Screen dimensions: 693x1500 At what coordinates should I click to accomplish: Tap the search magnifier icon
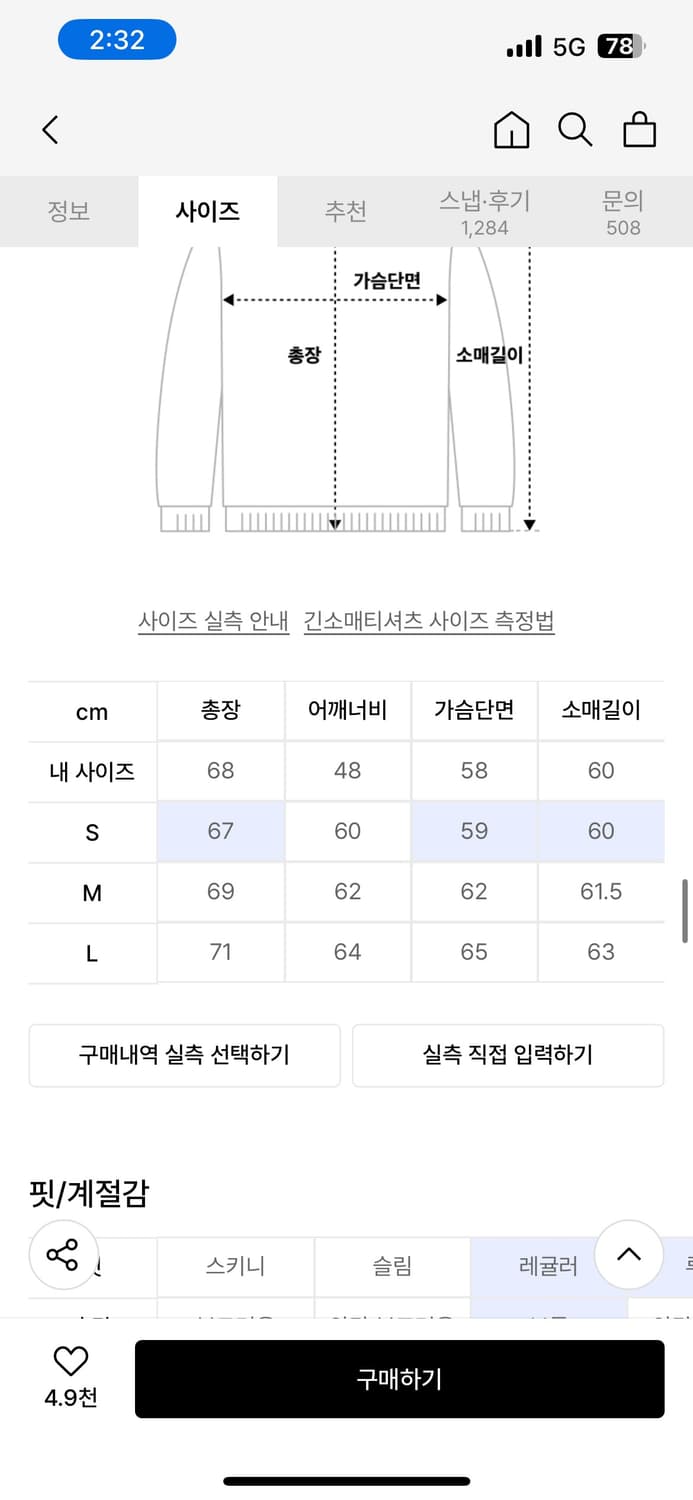[575, 130]
